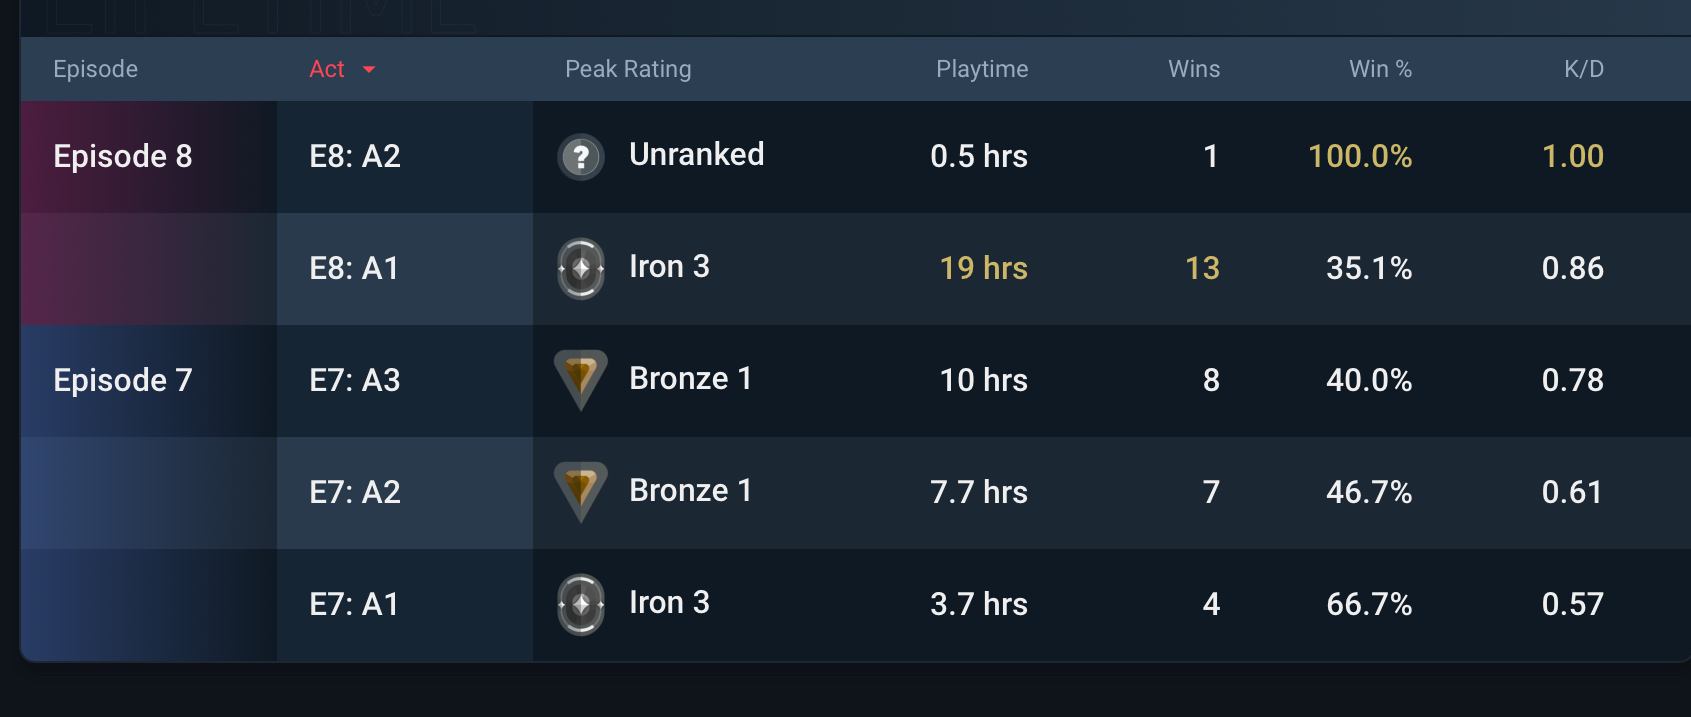Image resolution: width=1691 pixels, height=717 pixels.
Task: Click the red sort arrow next to Act
Action: [x=368, y=70]
